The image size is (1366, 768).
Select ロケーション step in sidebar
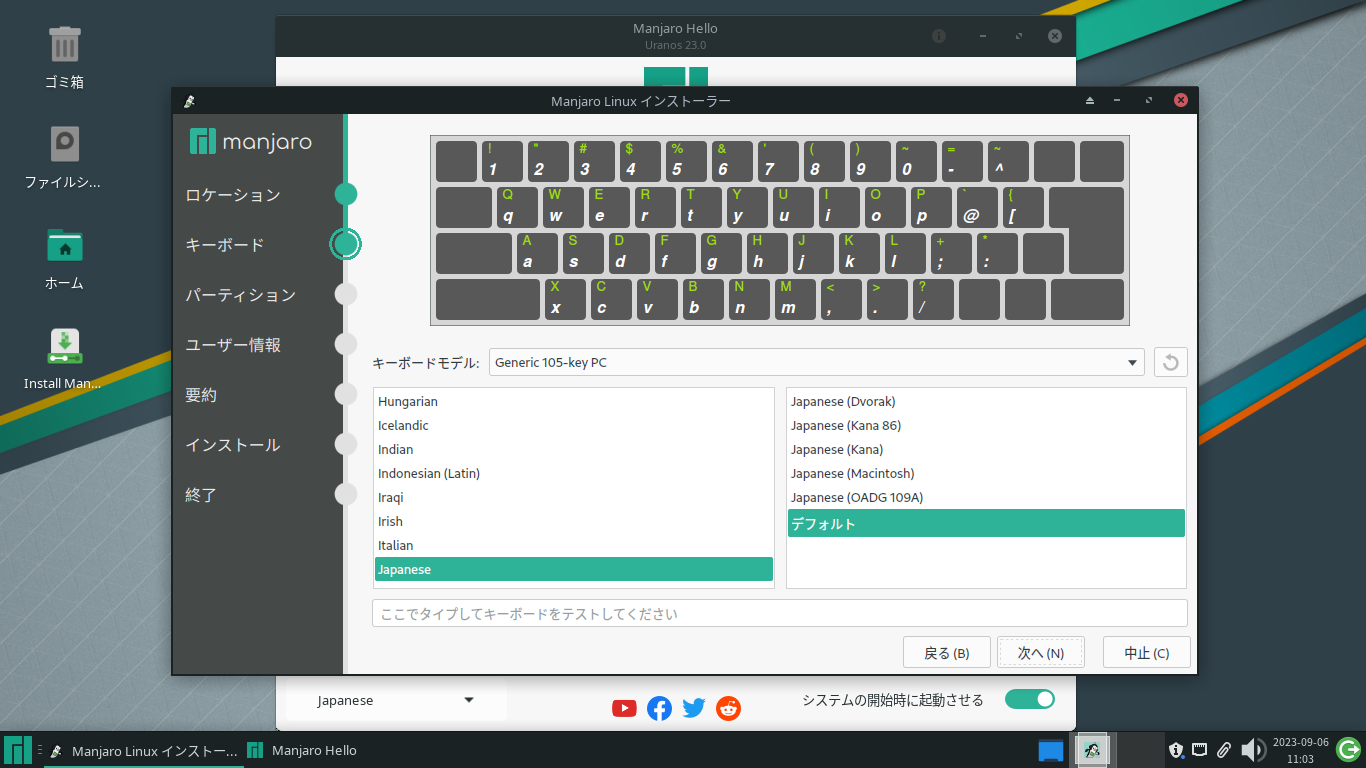pyautogui.click(x=233, y=195)
